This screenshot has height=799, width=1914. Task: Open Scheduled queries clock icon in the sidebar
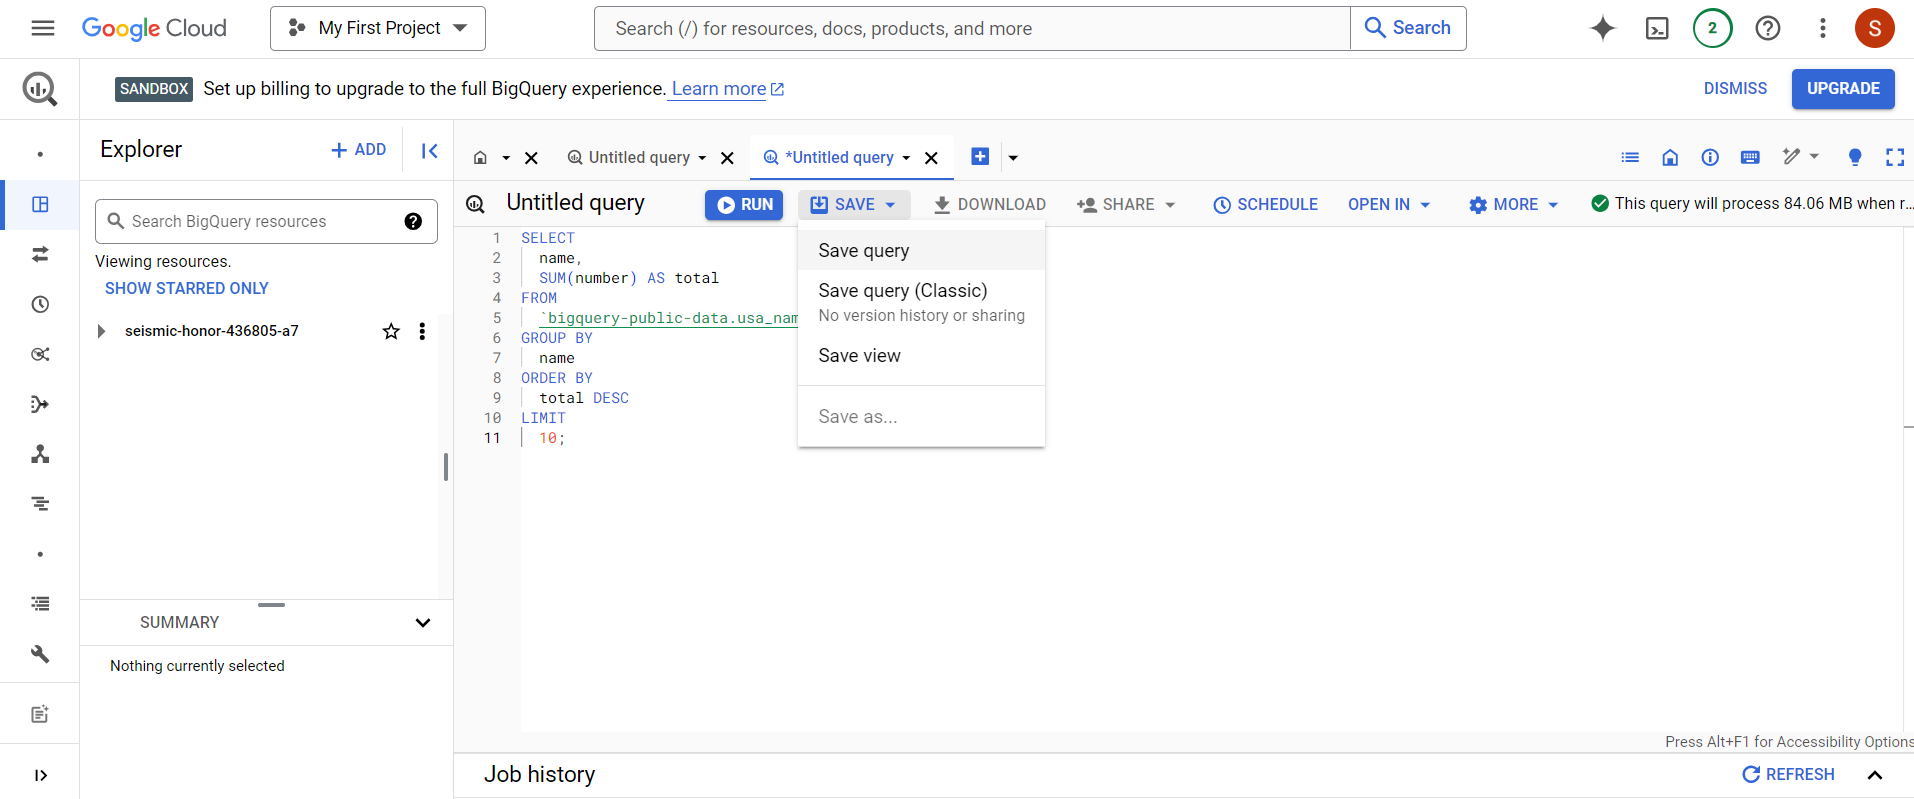tap(40, 304)
